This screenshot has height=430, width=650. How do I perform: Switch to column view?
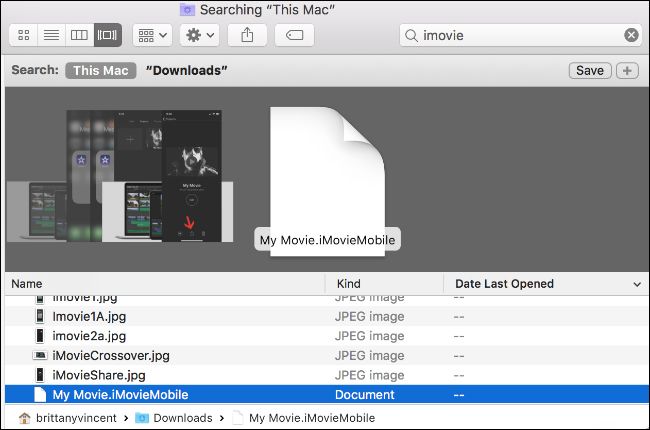coord(79,35)
